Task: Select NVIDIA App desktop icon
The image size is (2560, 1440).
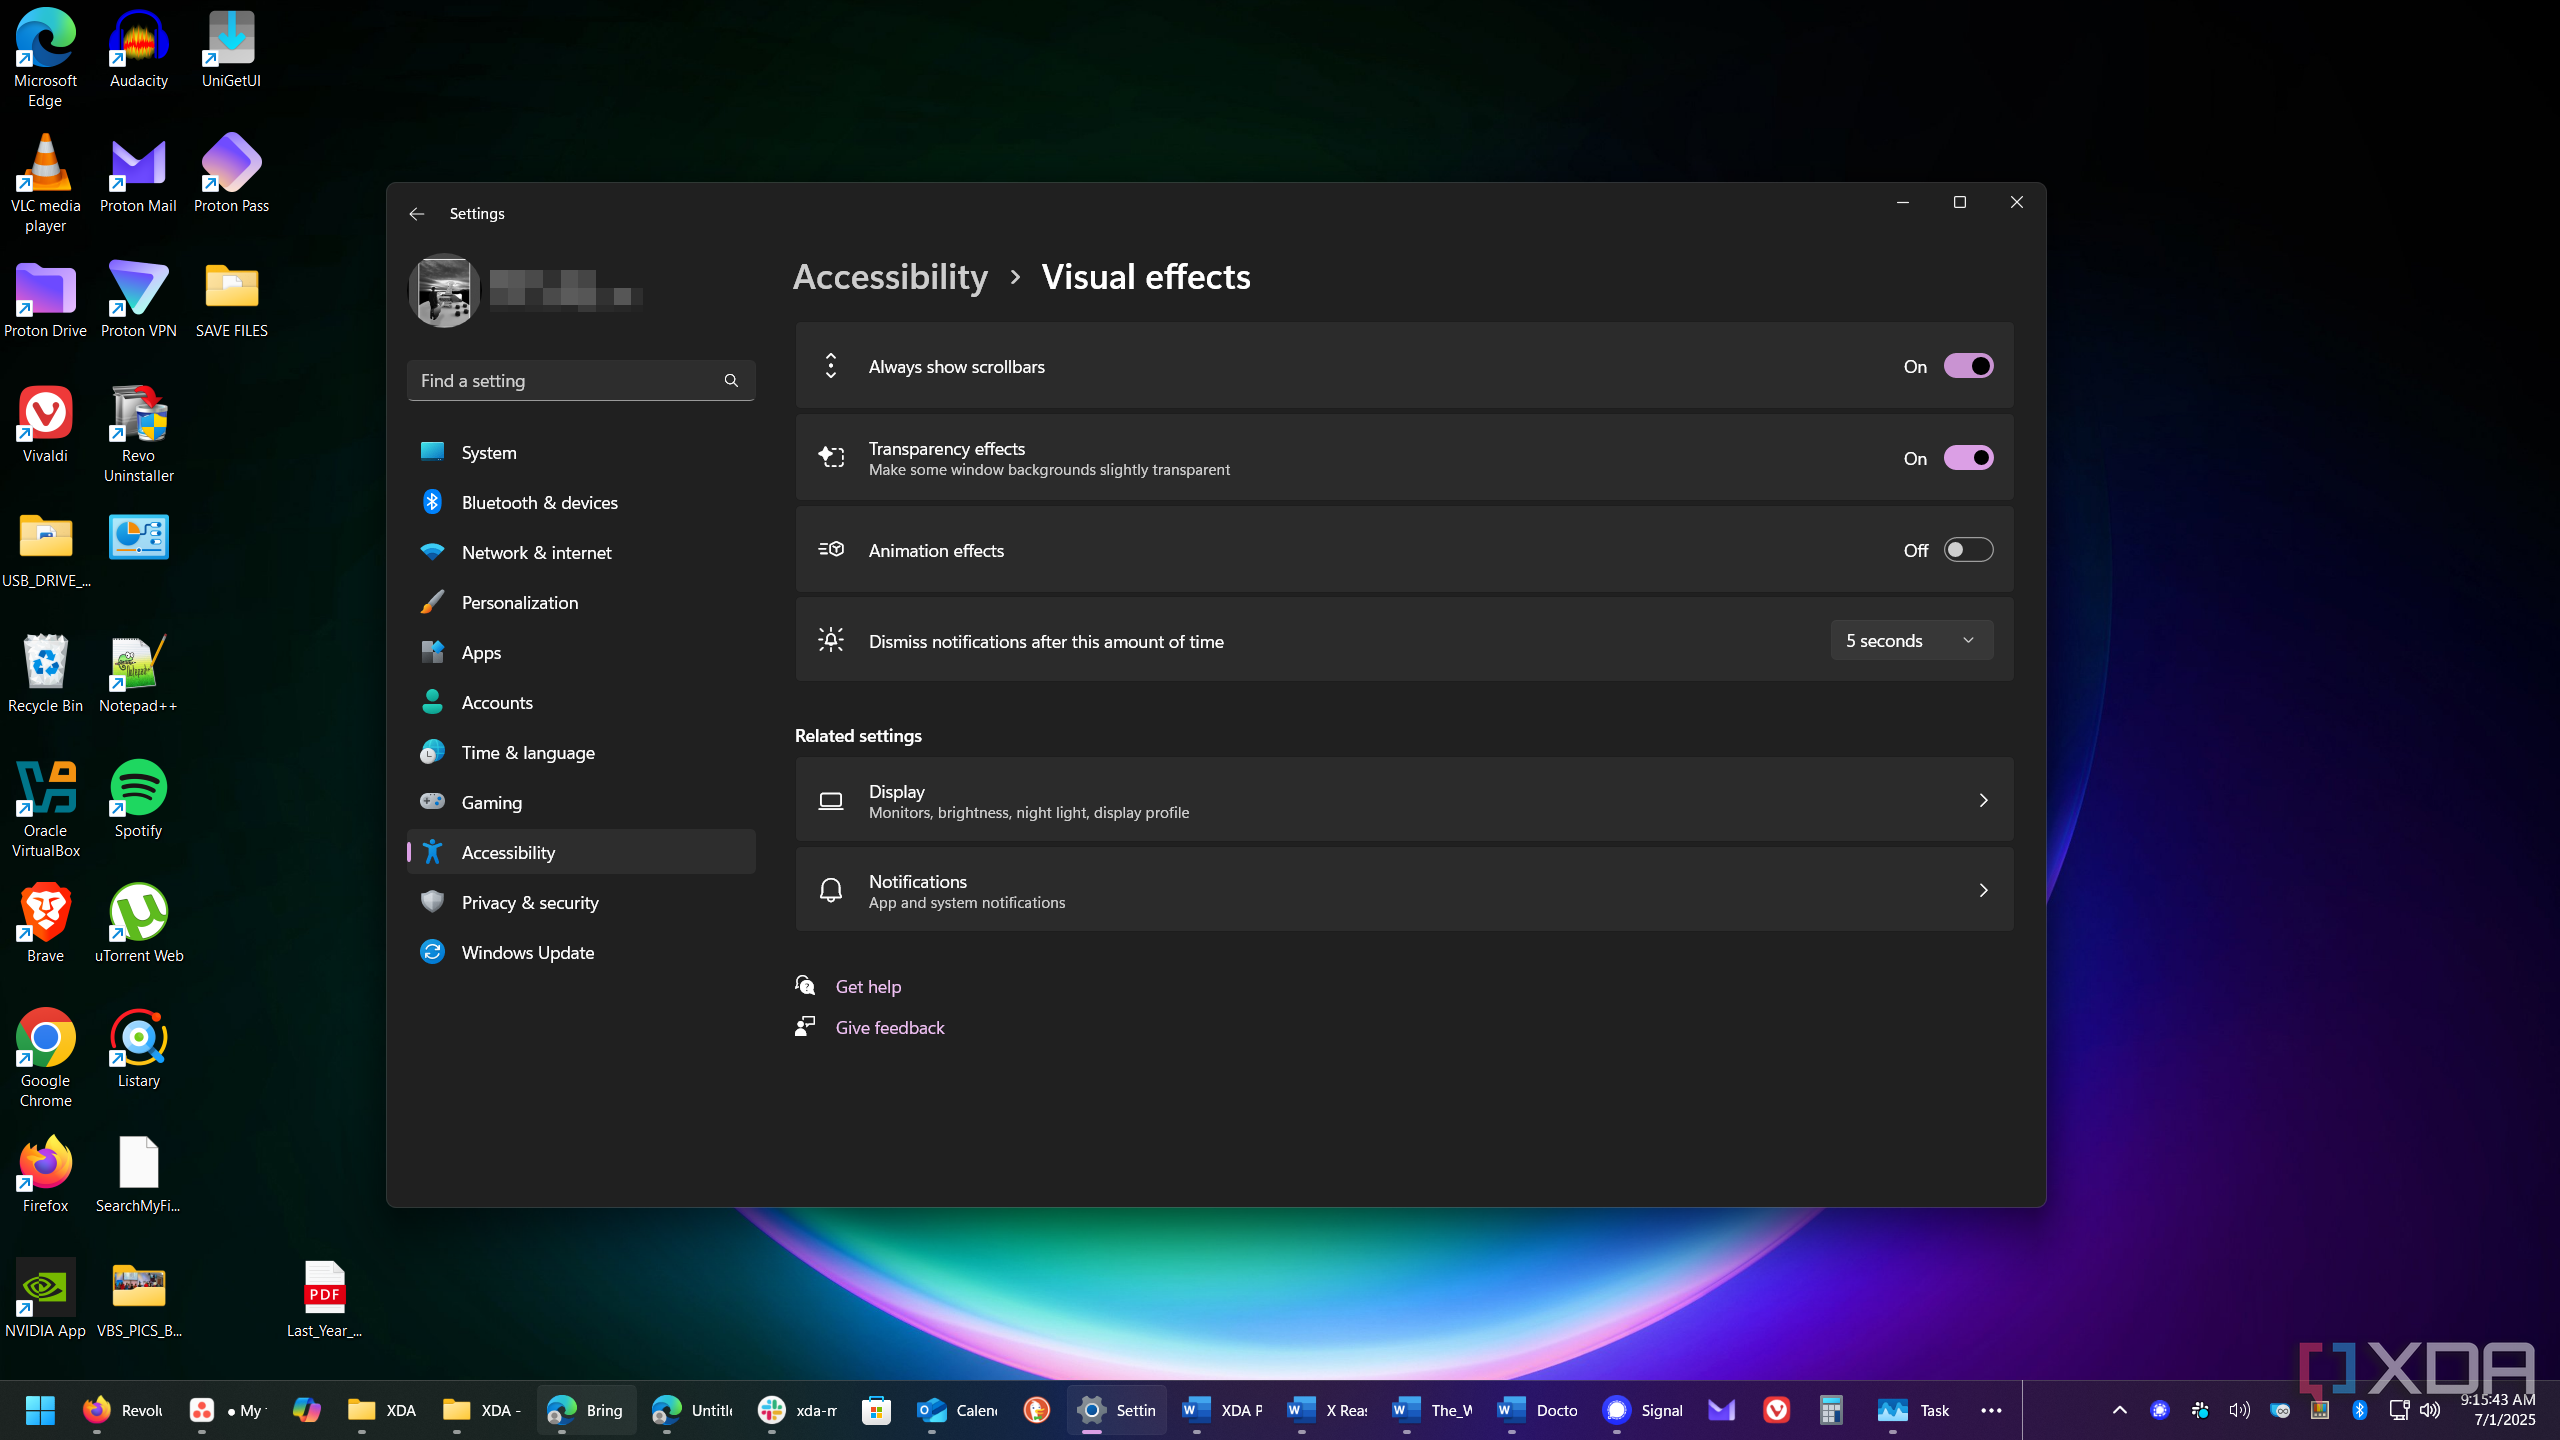Action: click(45, 1300)
